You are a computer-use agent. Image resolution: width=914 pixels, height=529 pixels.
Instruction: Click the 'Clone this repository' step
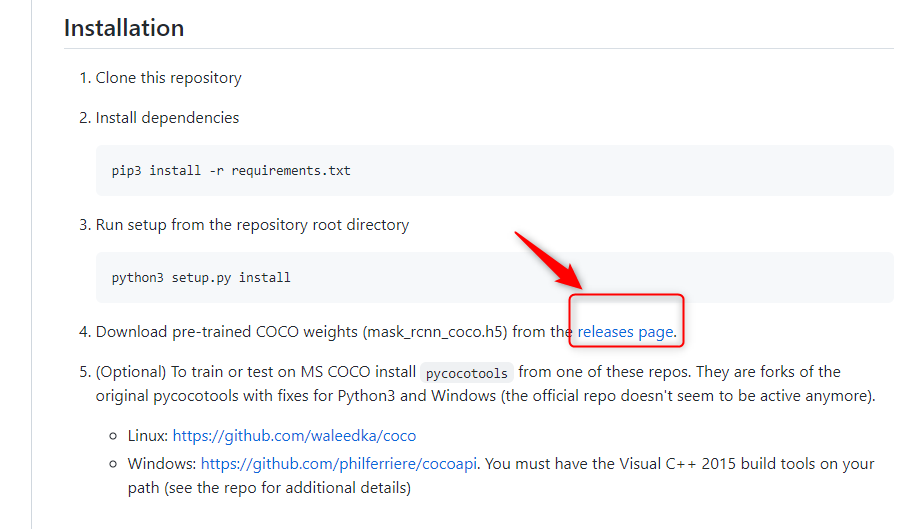coord(168,78)
